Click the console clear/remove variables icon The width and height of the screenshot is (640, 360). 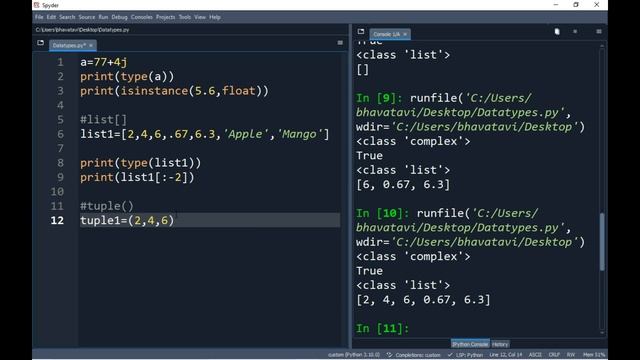557,31
